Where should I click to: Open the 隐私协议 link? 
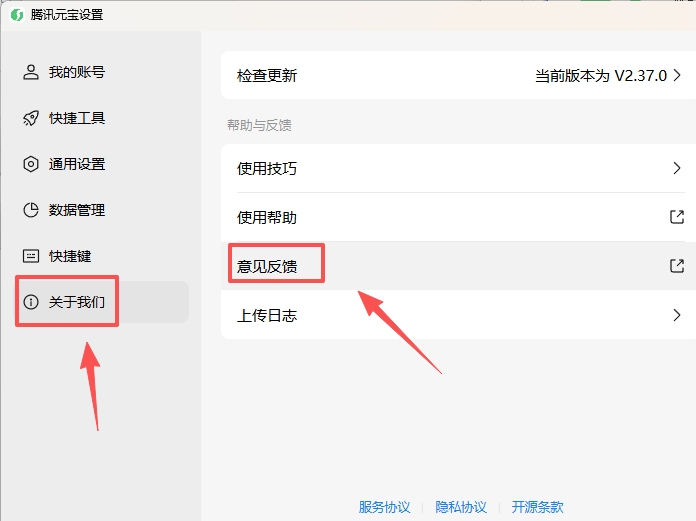point(461,507)
